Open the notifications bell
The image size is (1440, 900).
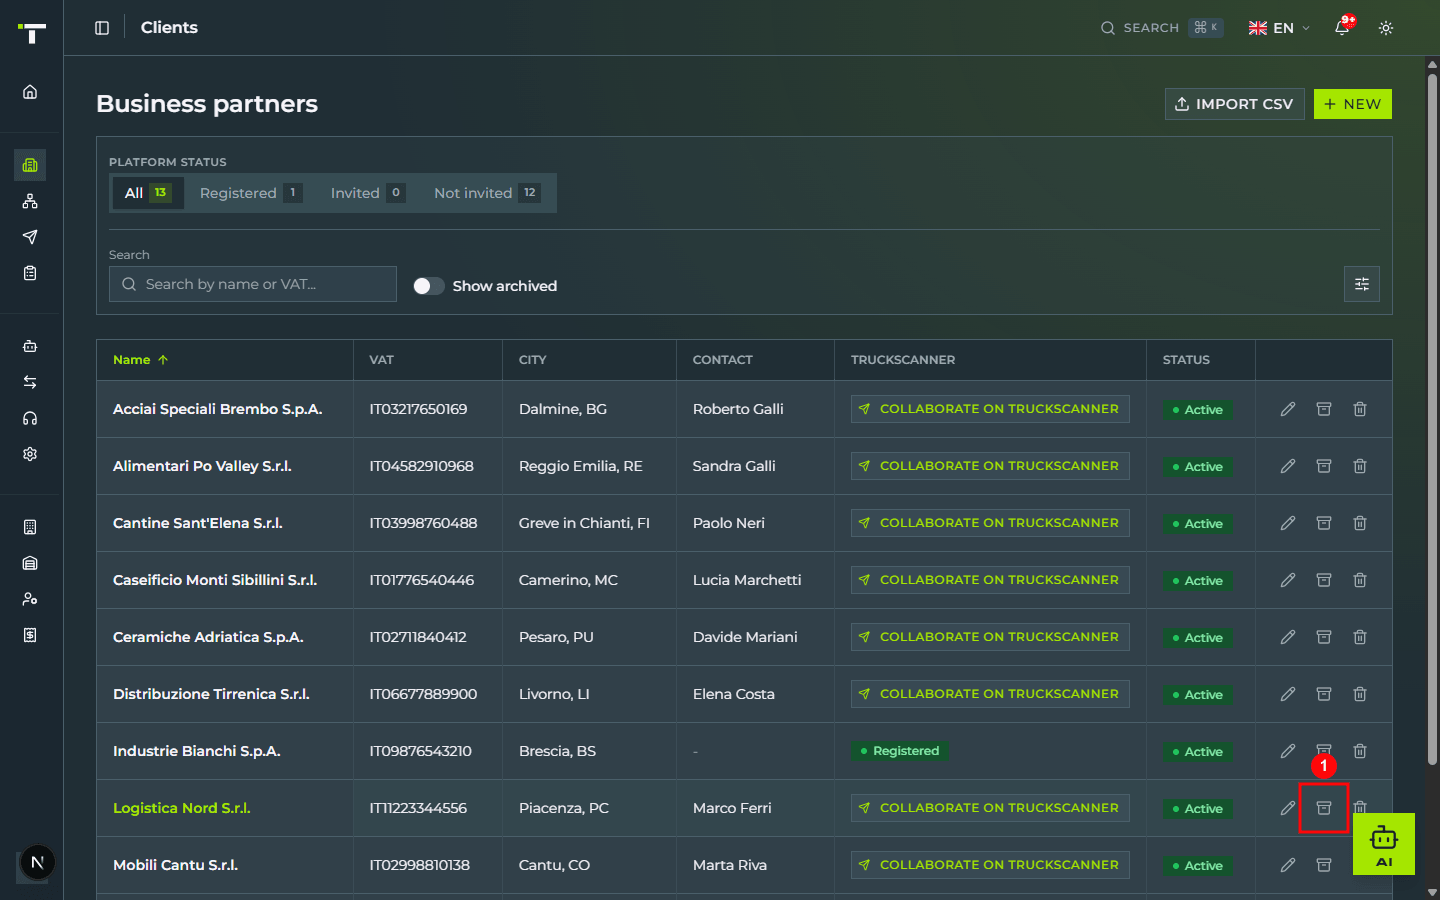pyautogui.click(x=1342, y=28)
